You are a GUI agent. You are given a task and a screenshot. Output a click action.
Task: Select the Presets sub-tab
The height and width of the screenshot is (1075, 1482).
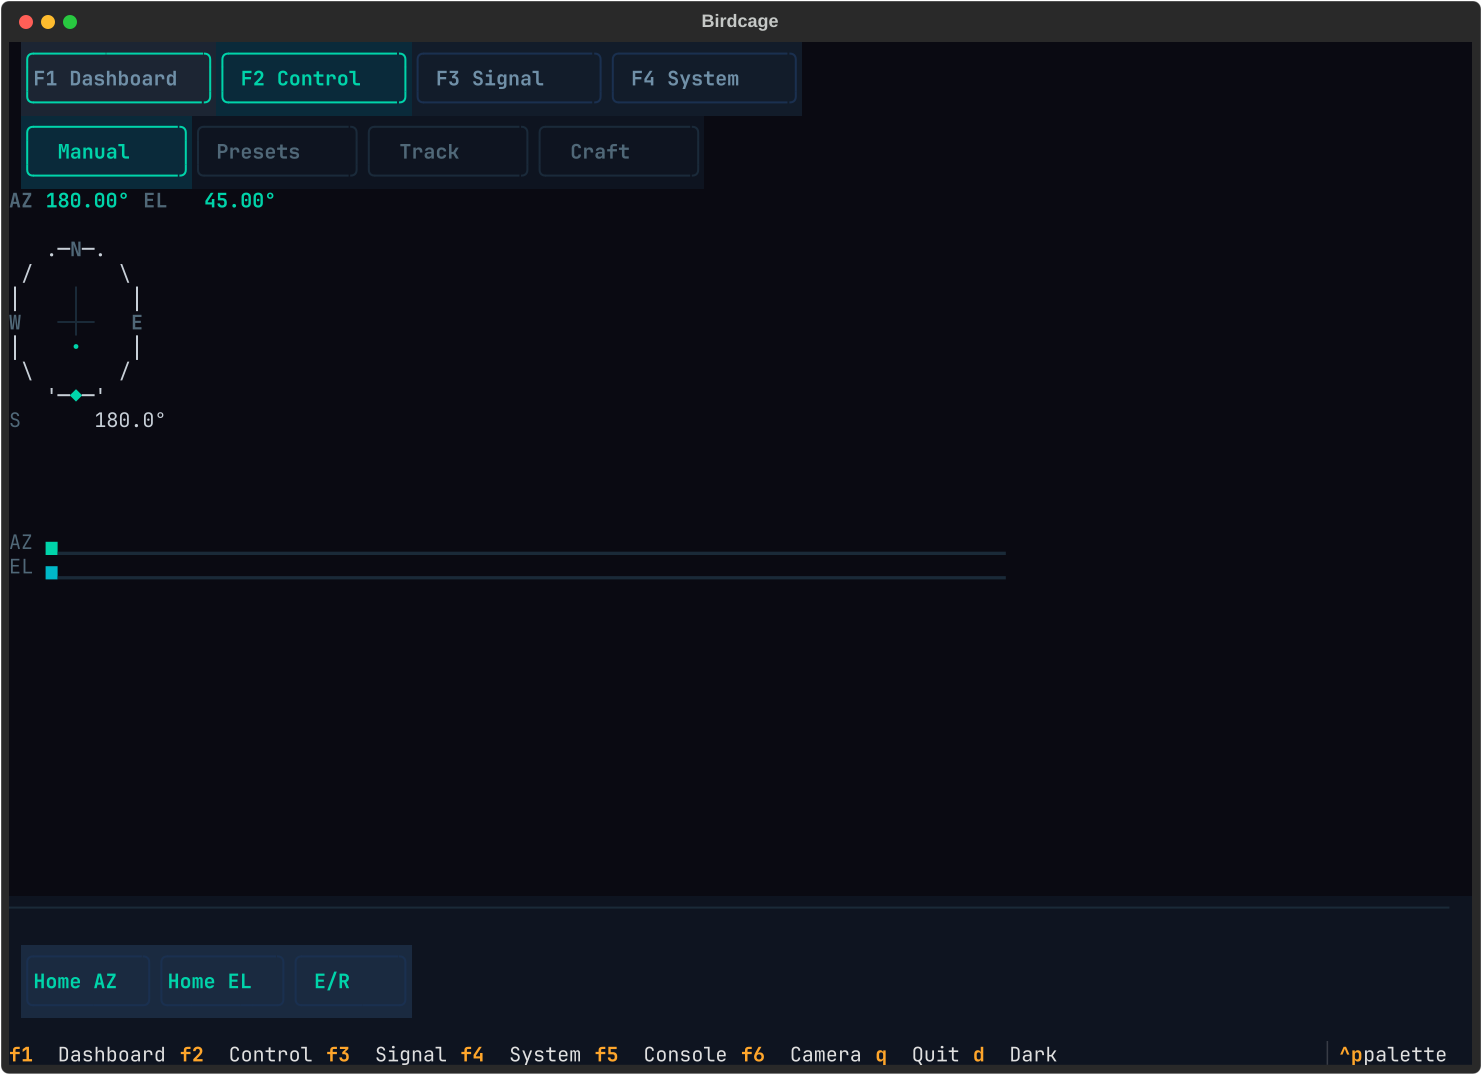[277, 152]
